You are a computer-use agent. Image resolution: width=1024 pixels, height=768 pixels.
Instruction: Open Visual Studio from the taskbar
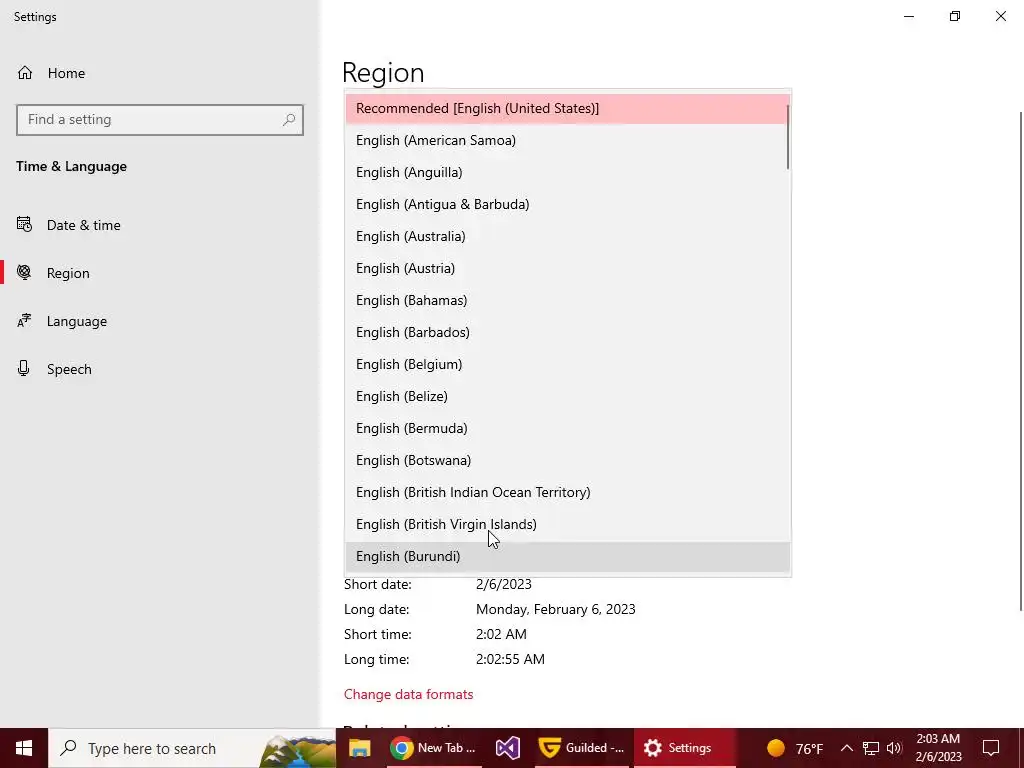[507, 748]
